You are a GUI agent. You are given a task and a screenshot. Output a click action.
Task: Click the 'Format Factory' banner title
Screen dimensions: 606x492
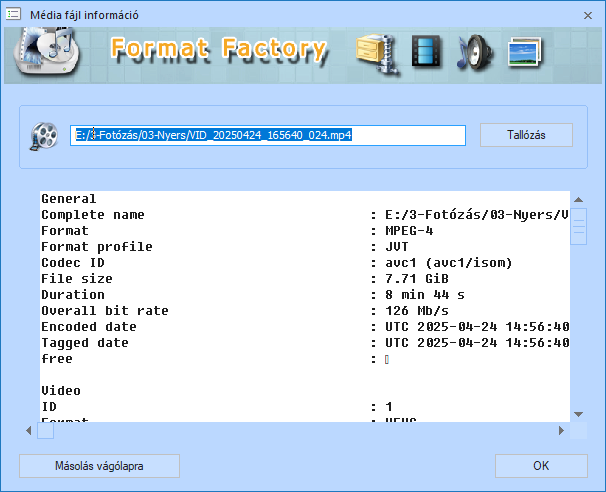click(x=219, y=49)
